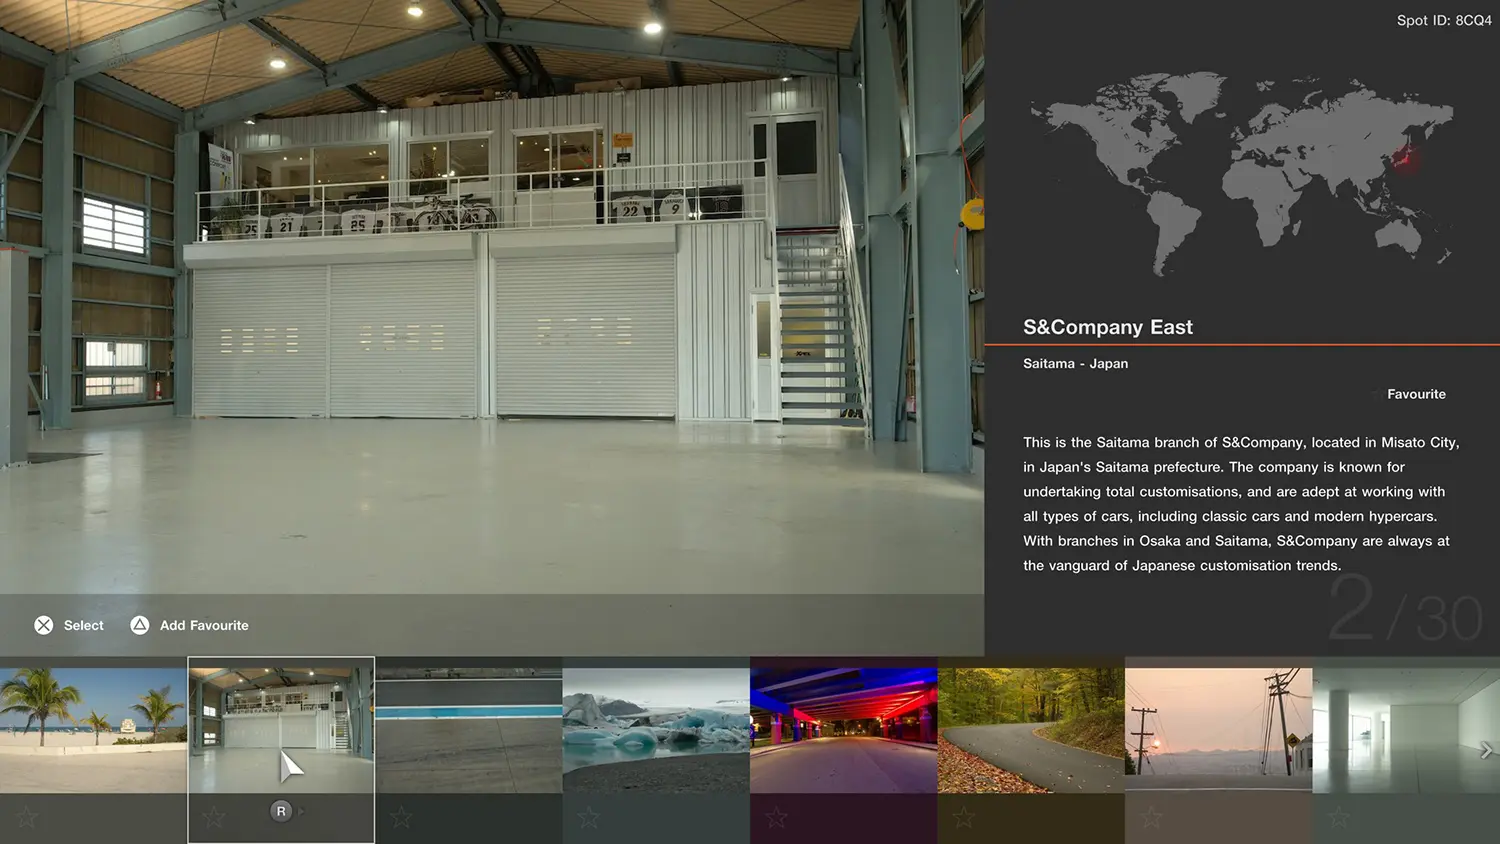This screenshot has width=1500, height=844.
Task: Click the triangle Add Favourite icon
Action: (x=140, y=625)
